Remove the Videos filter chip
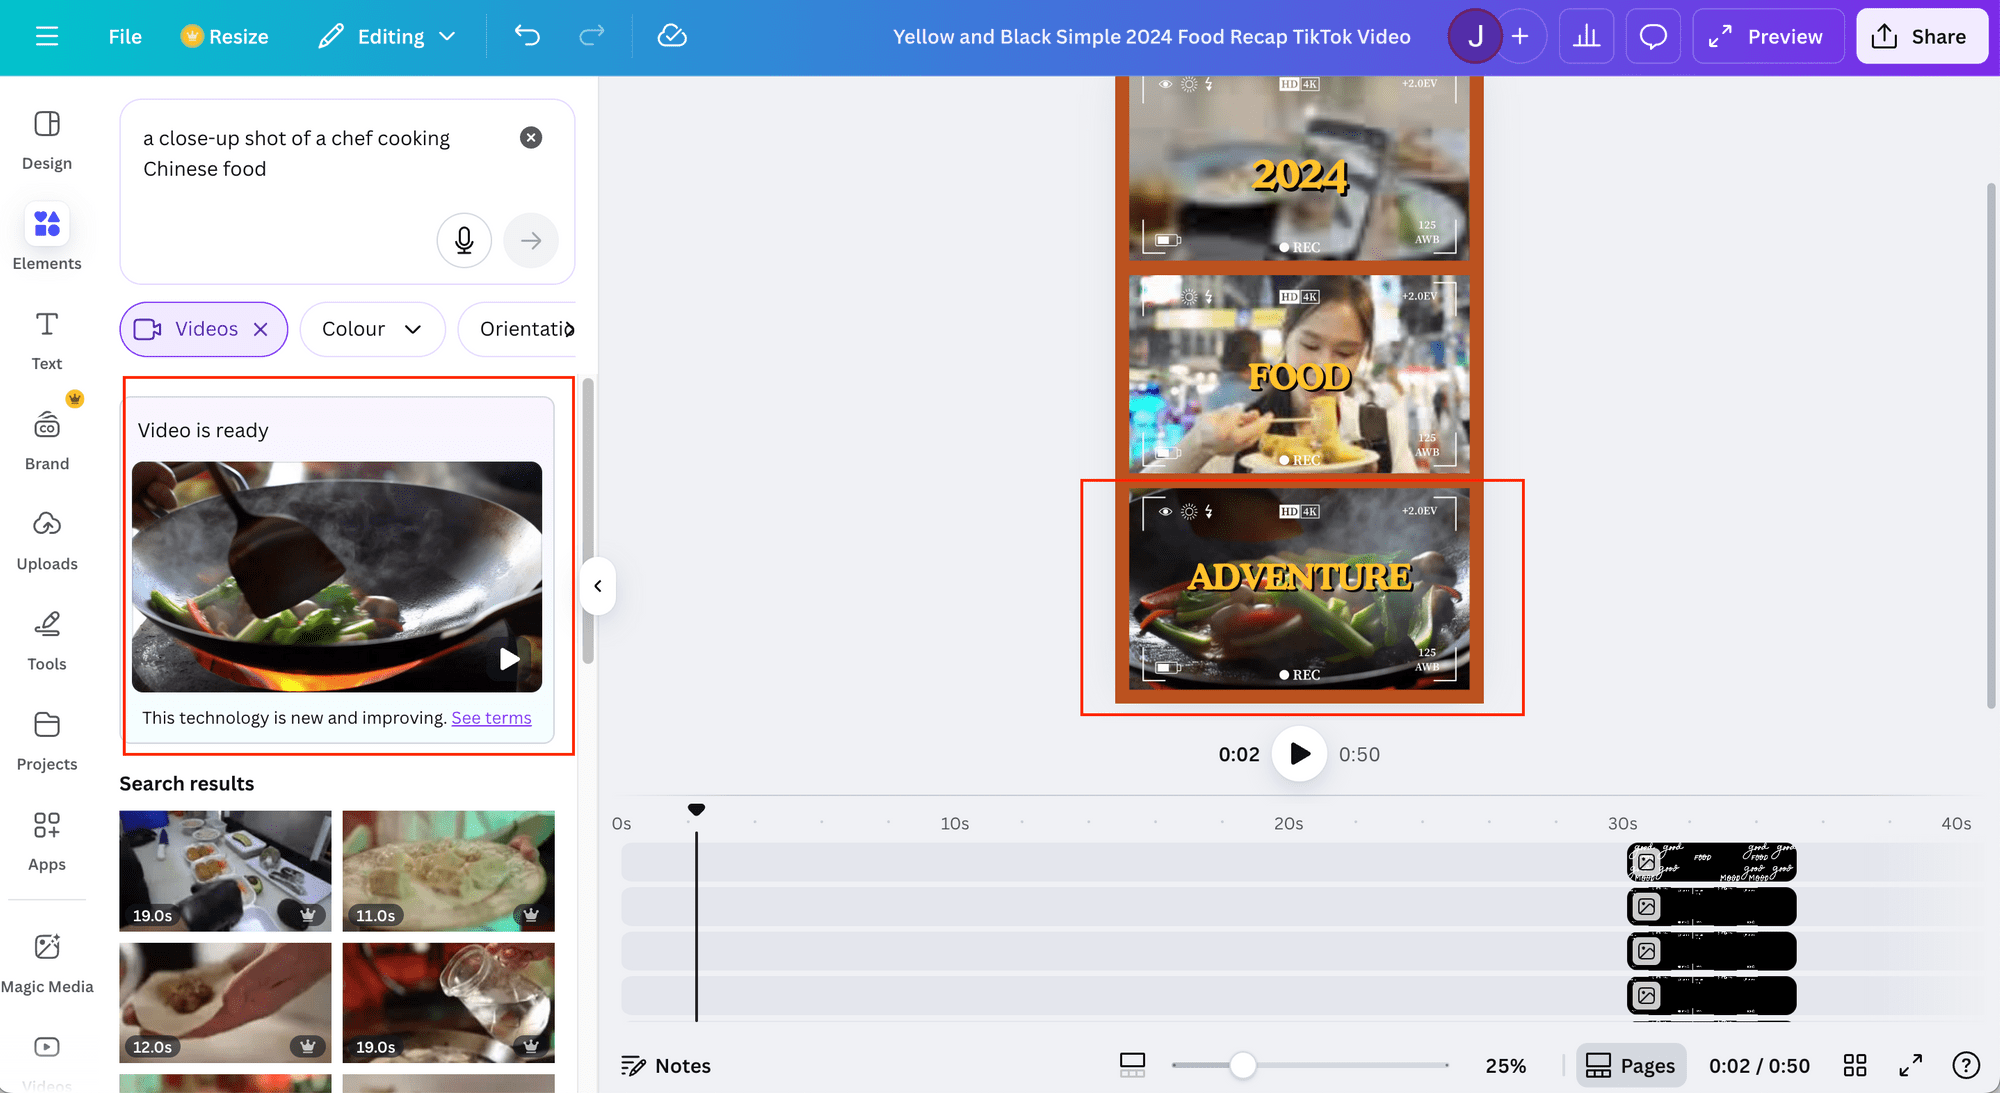The image size is (2000, 1093). [x=259, y=329]
